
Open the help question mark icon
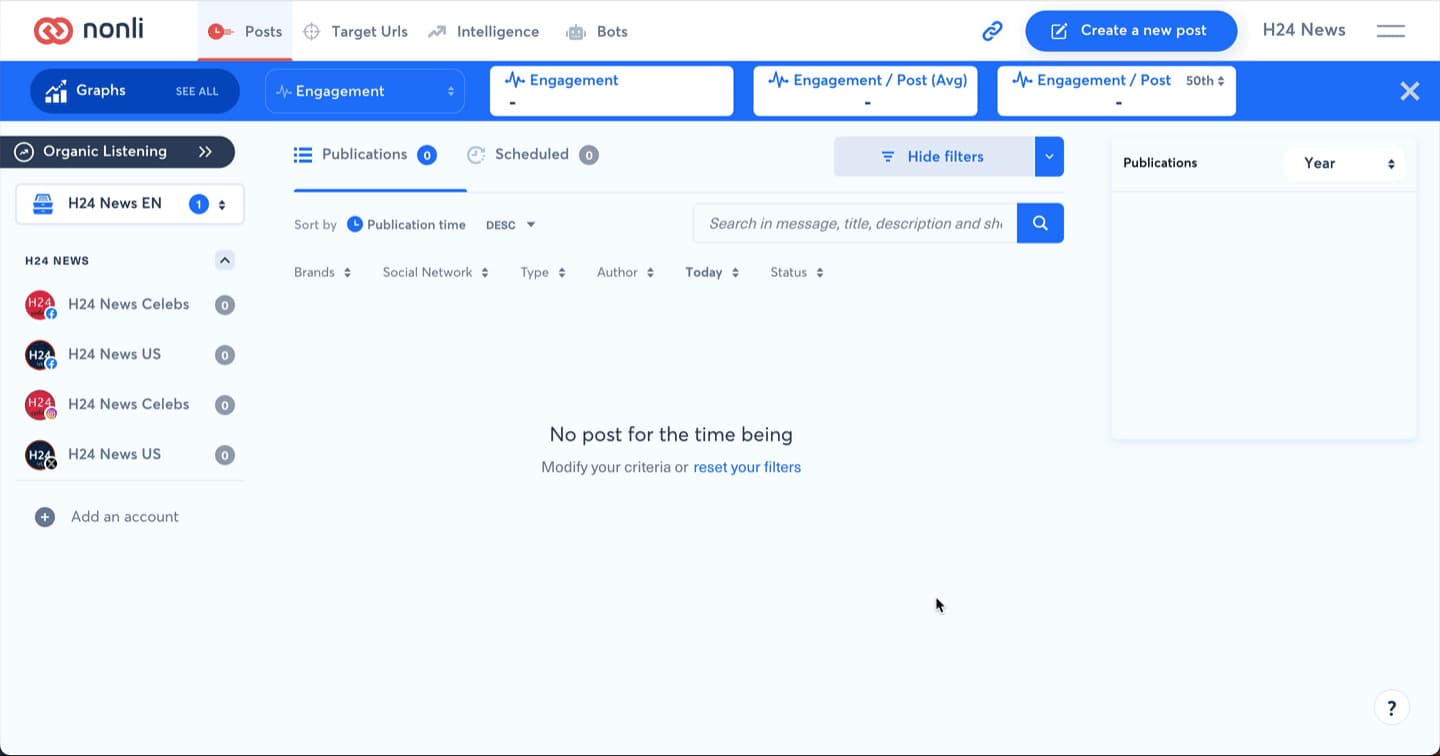[1392, 708]
